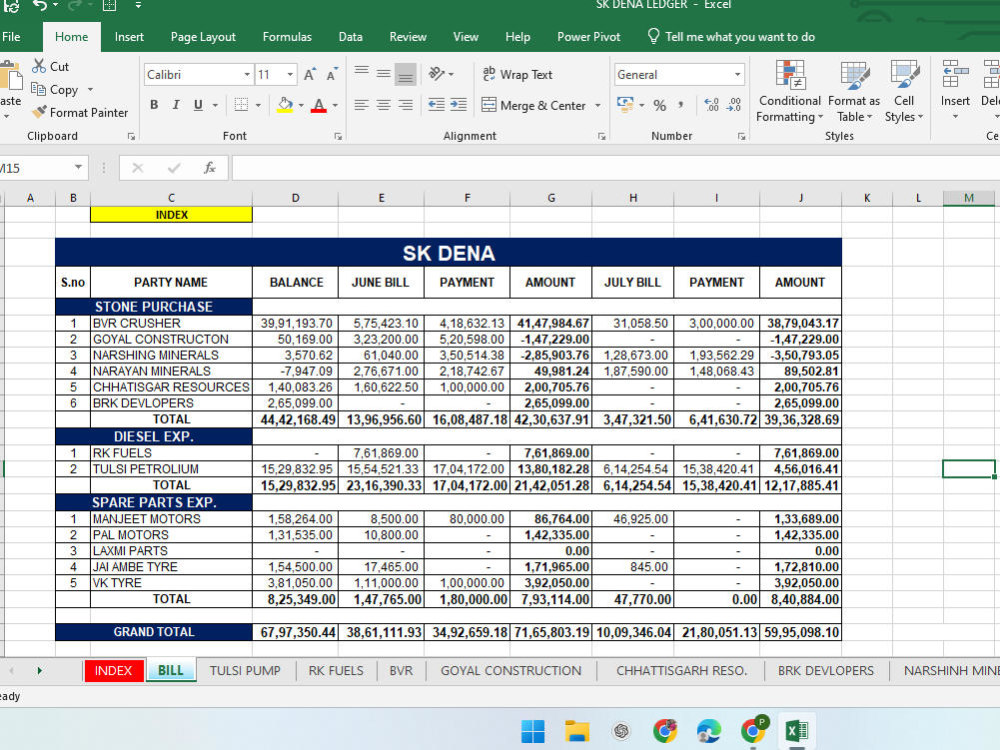1000x750 pixels.
Task: Toggle Underline formatting
Action: [x=198, y=105]
